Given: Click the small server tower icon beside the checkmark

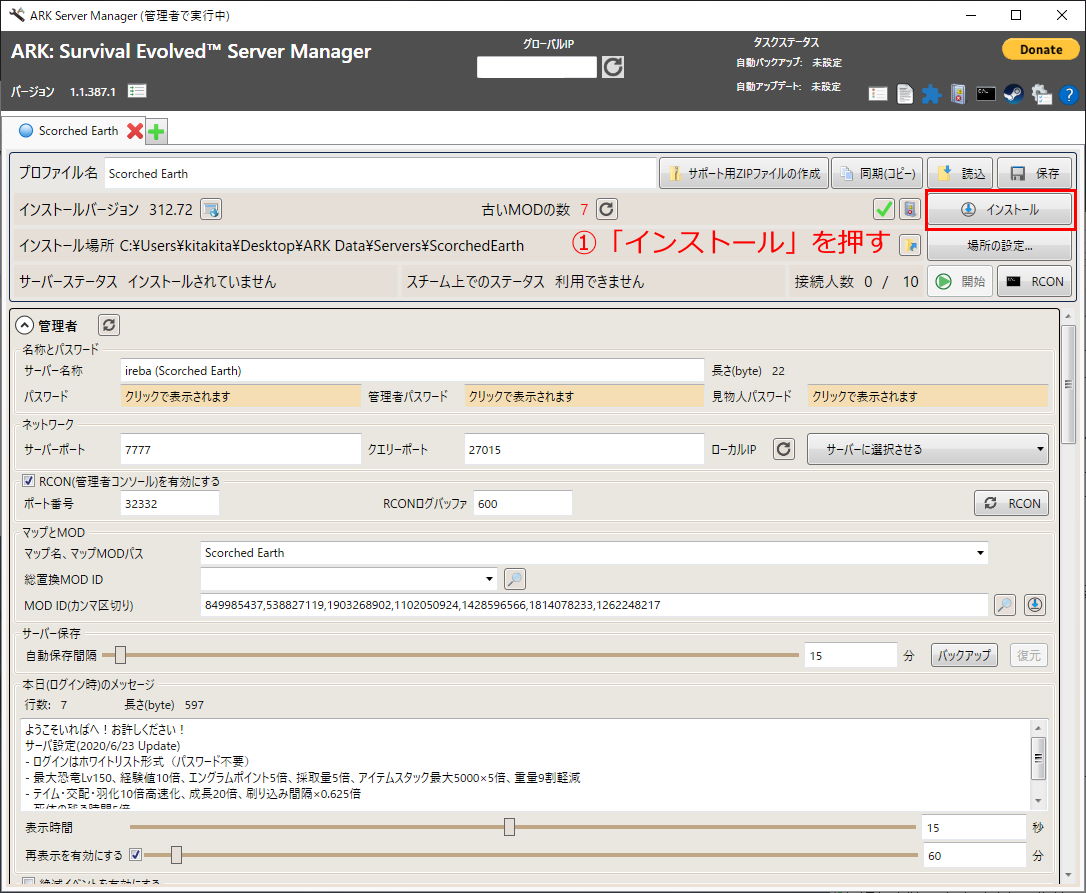Looking at the screenshot, I should (910, 209).
